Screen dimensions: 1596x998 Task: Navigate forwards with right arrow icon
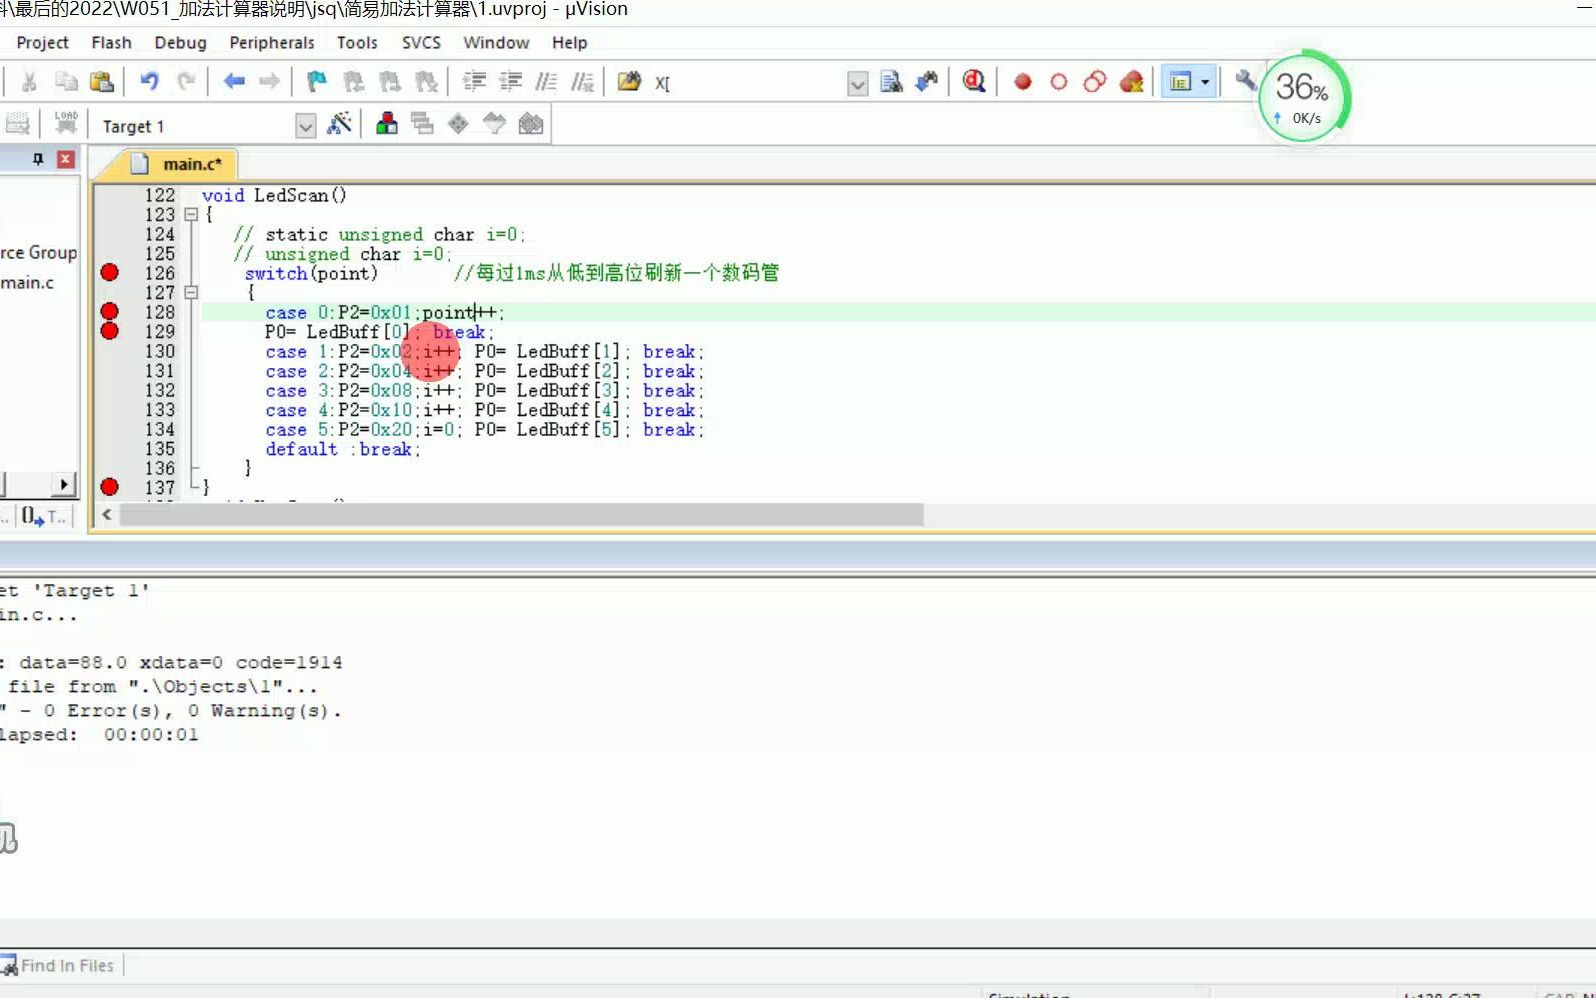[269, 82]
